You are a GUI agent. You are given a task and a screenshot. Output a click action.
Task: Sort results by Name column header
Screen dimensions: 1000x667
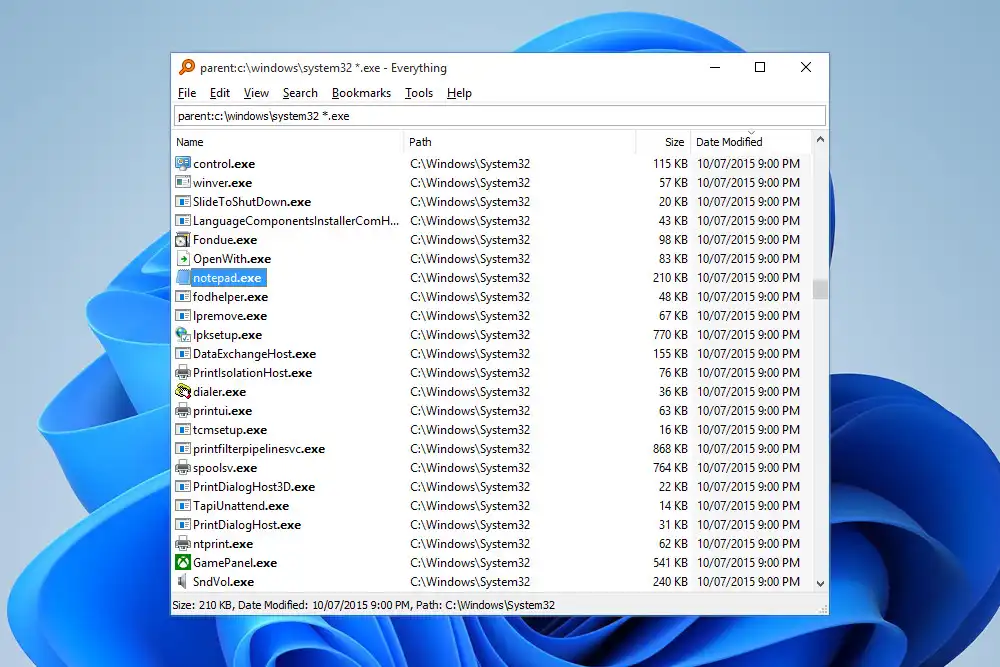190,142
